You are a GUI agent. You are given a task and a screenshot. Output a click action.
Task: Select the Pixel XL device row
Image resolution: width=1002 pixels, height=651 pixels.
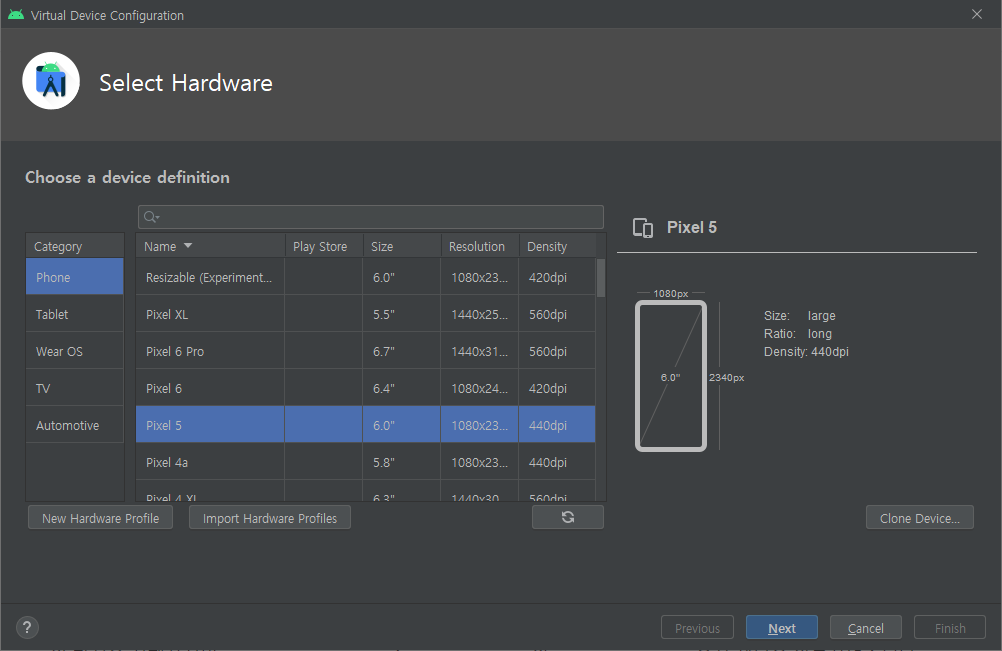[366, 314]
